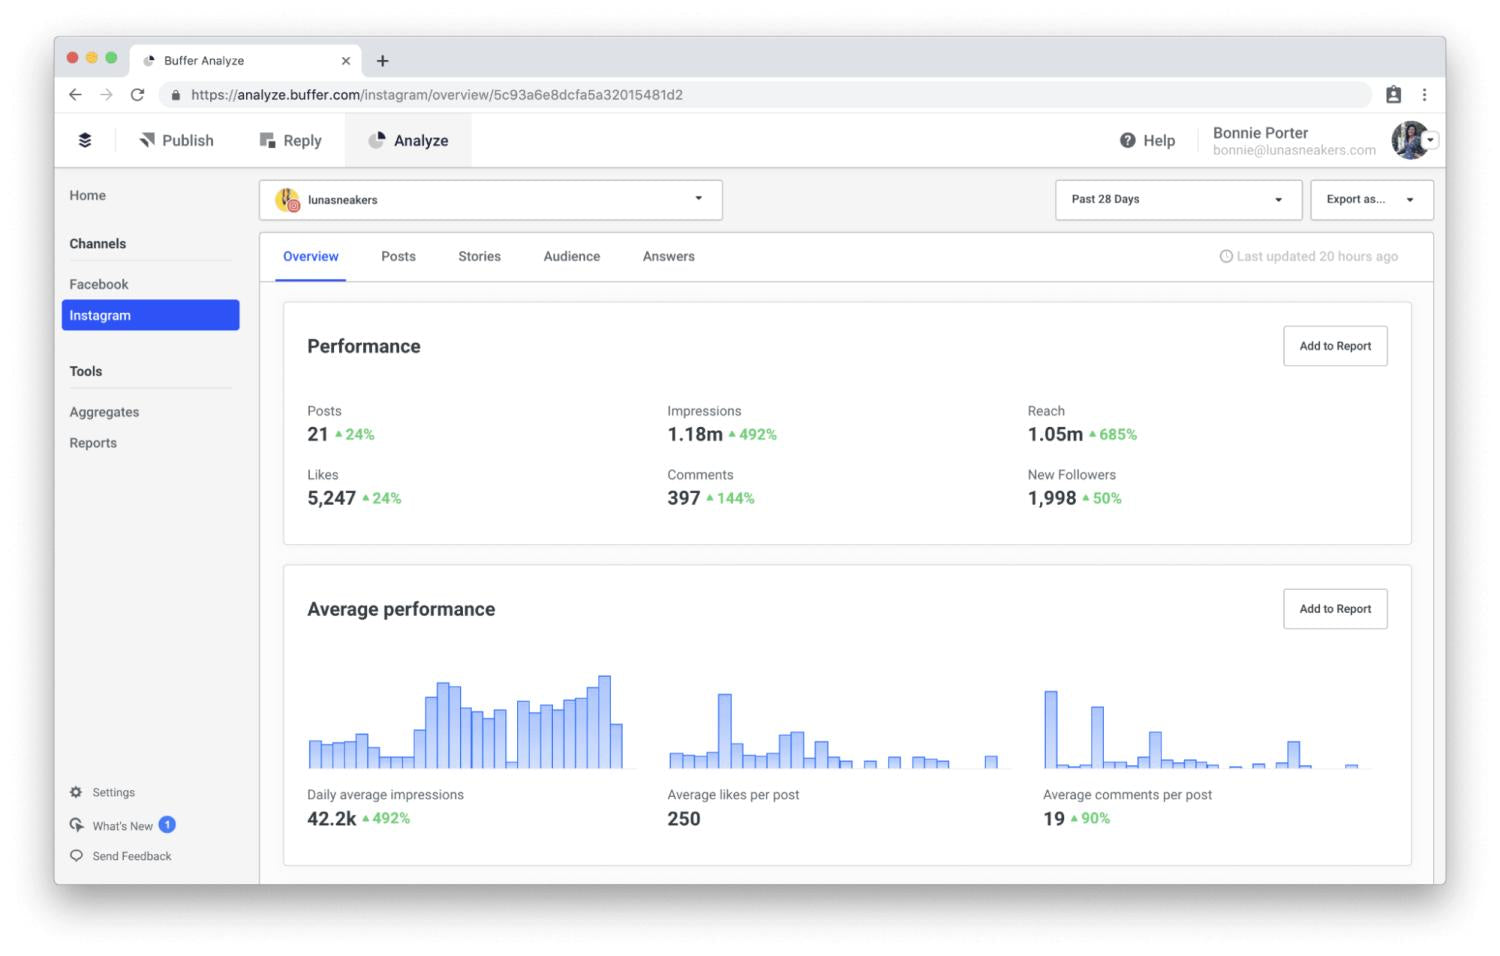
Task: Select Facebook channel in the sidebar
Action: click(x=99, y=285)
